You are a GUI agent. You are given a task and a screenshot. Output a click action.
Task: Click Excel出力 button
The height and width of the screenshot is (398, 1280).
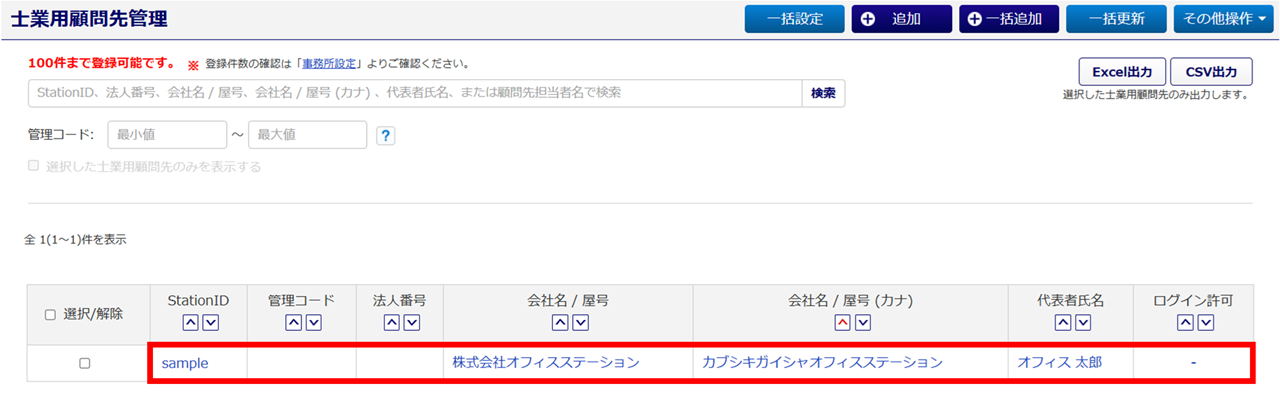click(1122, 72)
